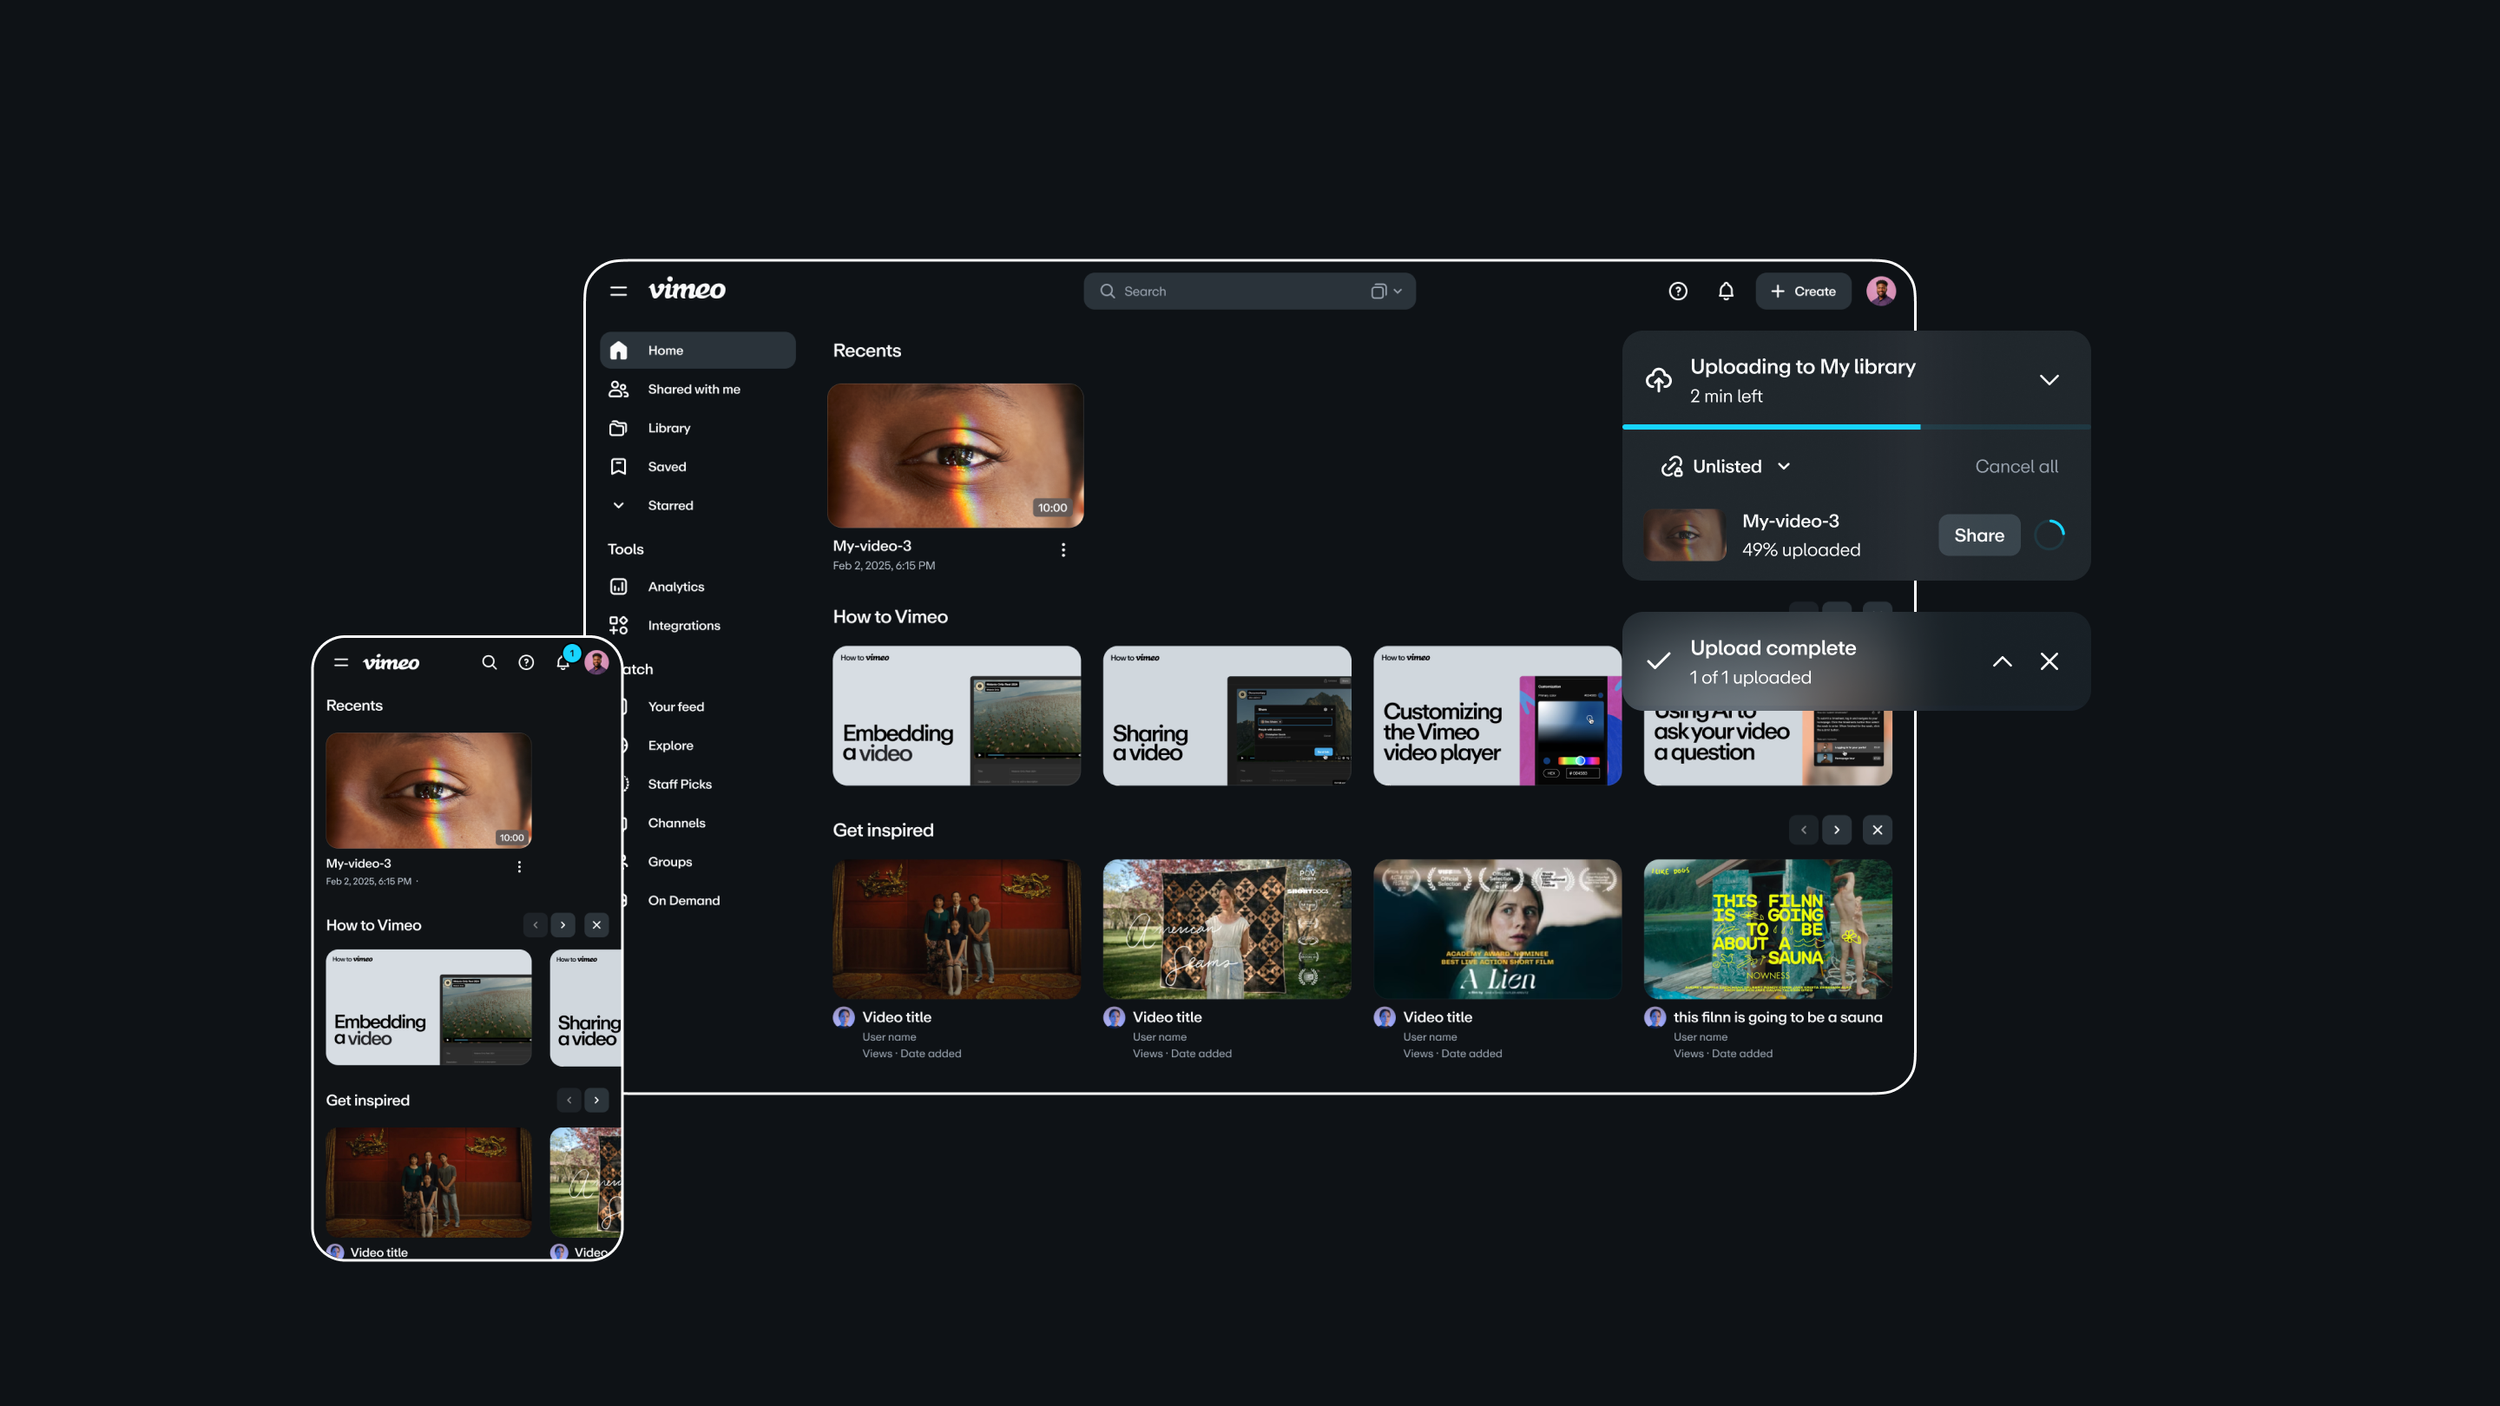Open the My-video-3 thumbnail in Recents

(955, 455)
